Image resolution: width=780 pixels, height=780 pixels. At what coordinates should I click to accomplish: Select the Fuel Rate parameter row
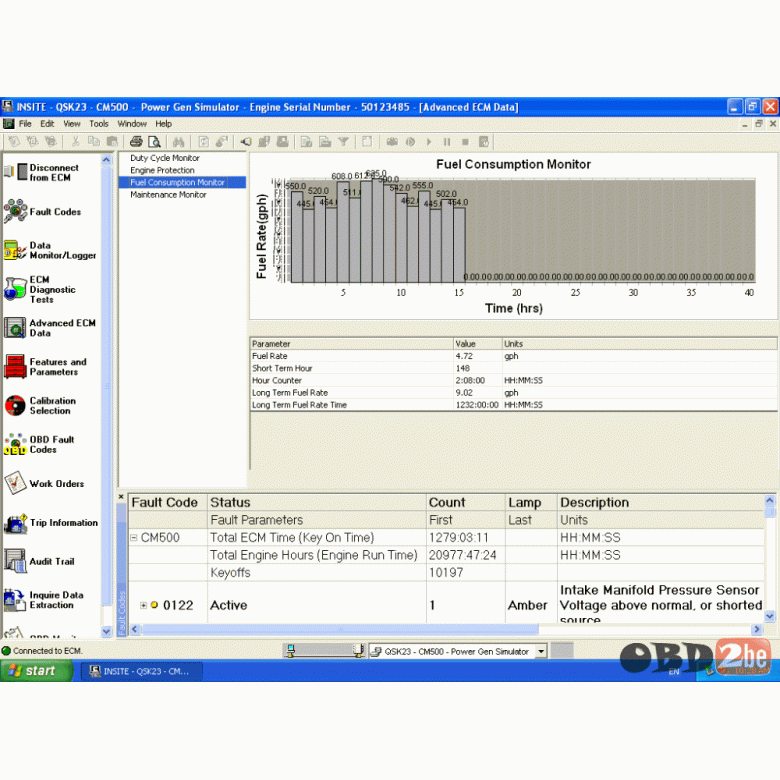click(513, 356)
